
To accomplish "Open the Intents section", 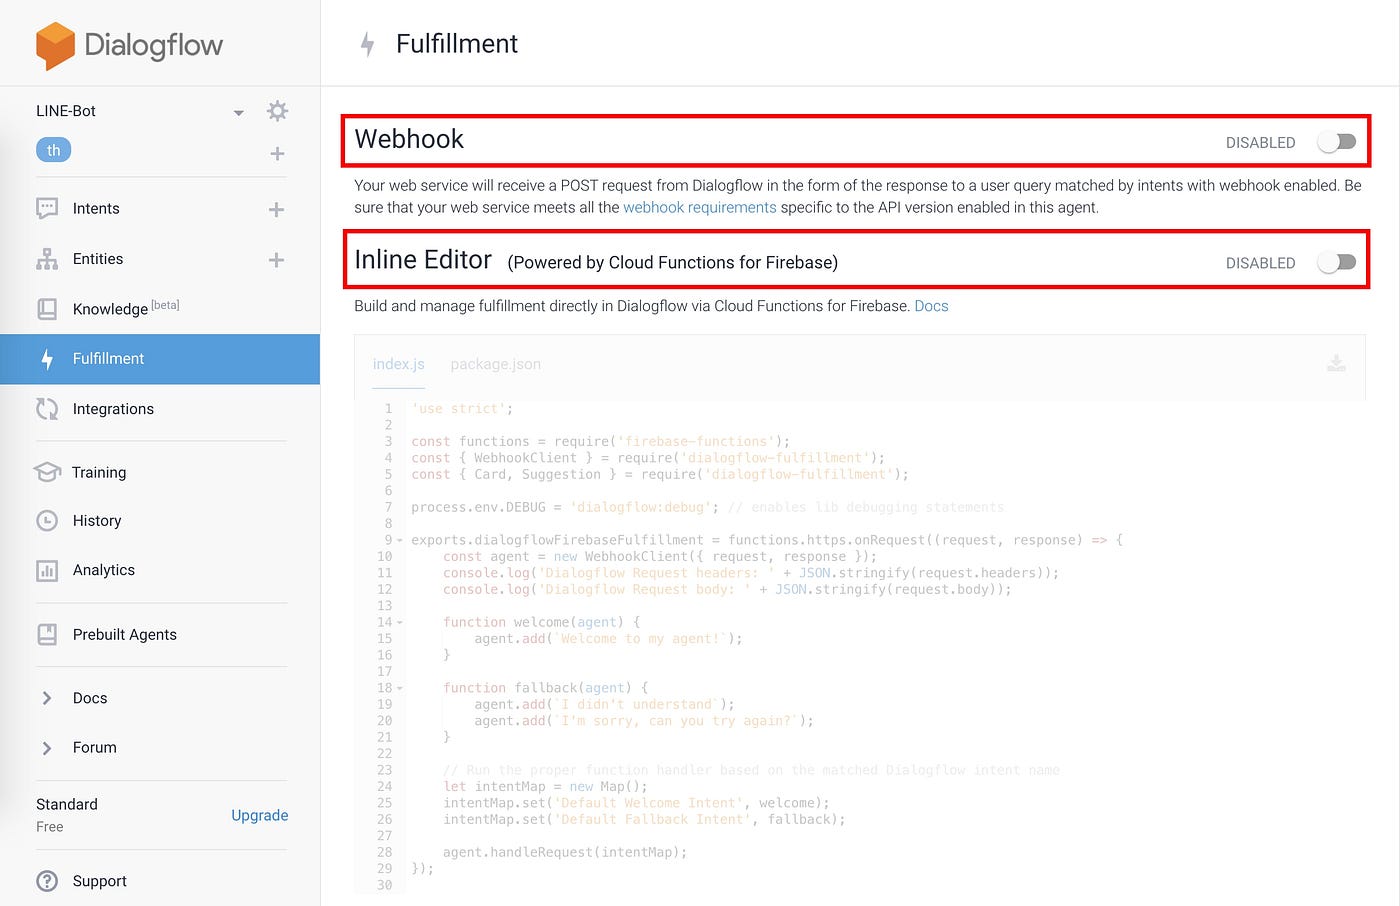I will pyautogui.click(x=95, y=208).
